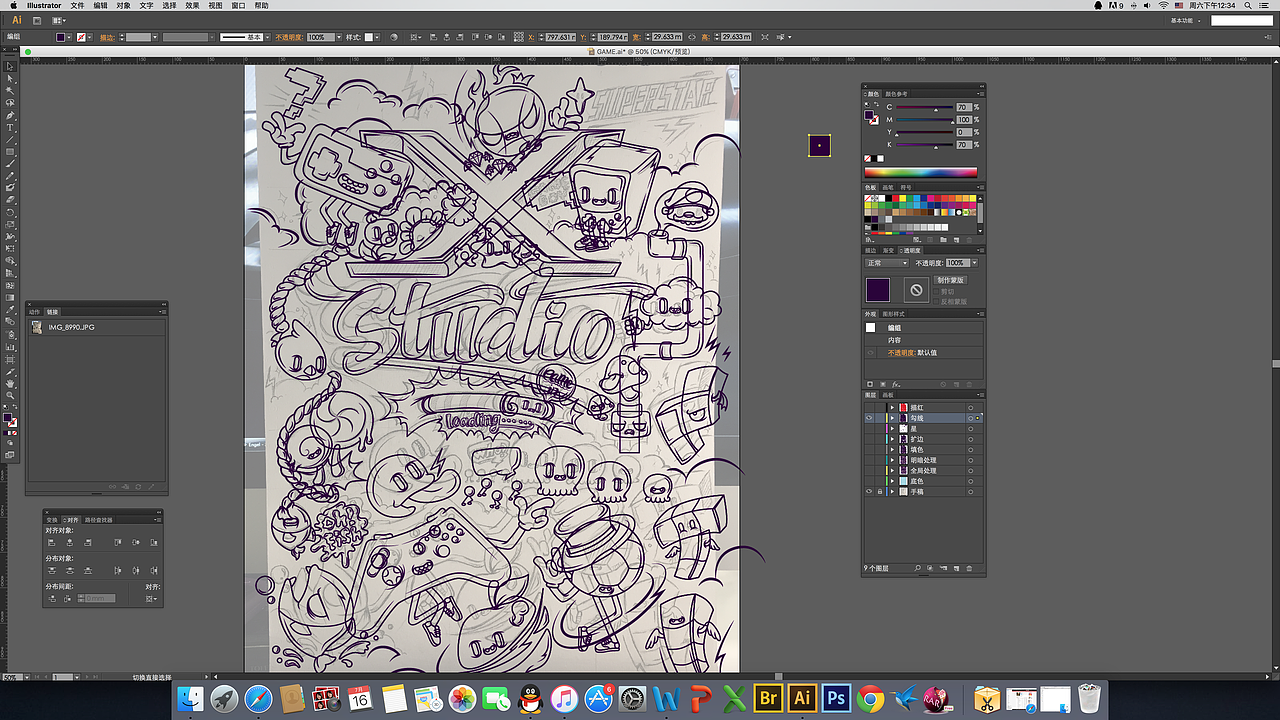Delete the selected layer with trash icon
The height and width of the screenshot is (720, 1280).
tap(969, 568)
